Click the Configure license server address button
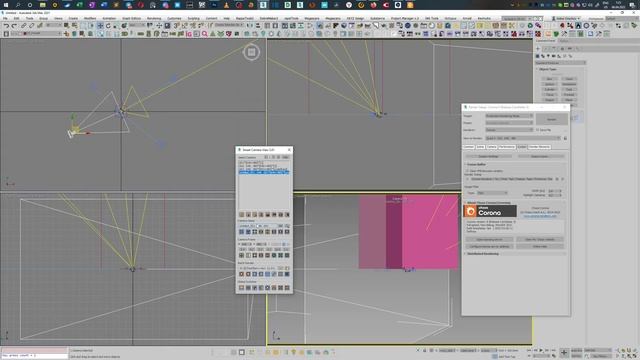The height and width of the screenshot is (360, 640). point(489,246)
